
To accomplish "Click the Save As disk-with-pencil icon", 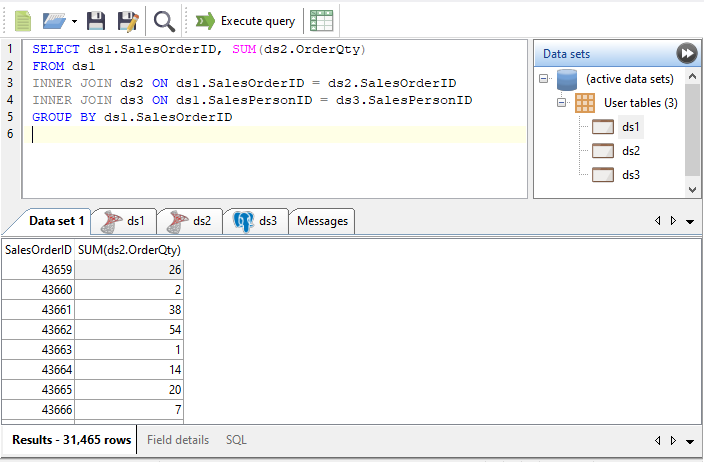I will (127, 20).
